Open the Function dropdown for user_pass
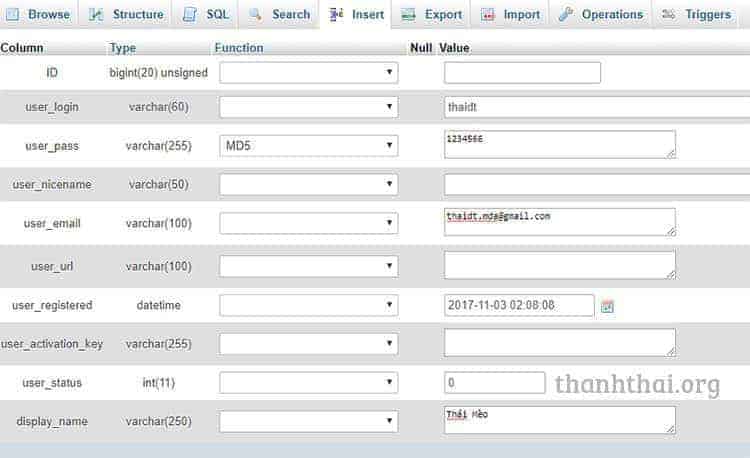The image size is (750, 458). coord(308,146)
